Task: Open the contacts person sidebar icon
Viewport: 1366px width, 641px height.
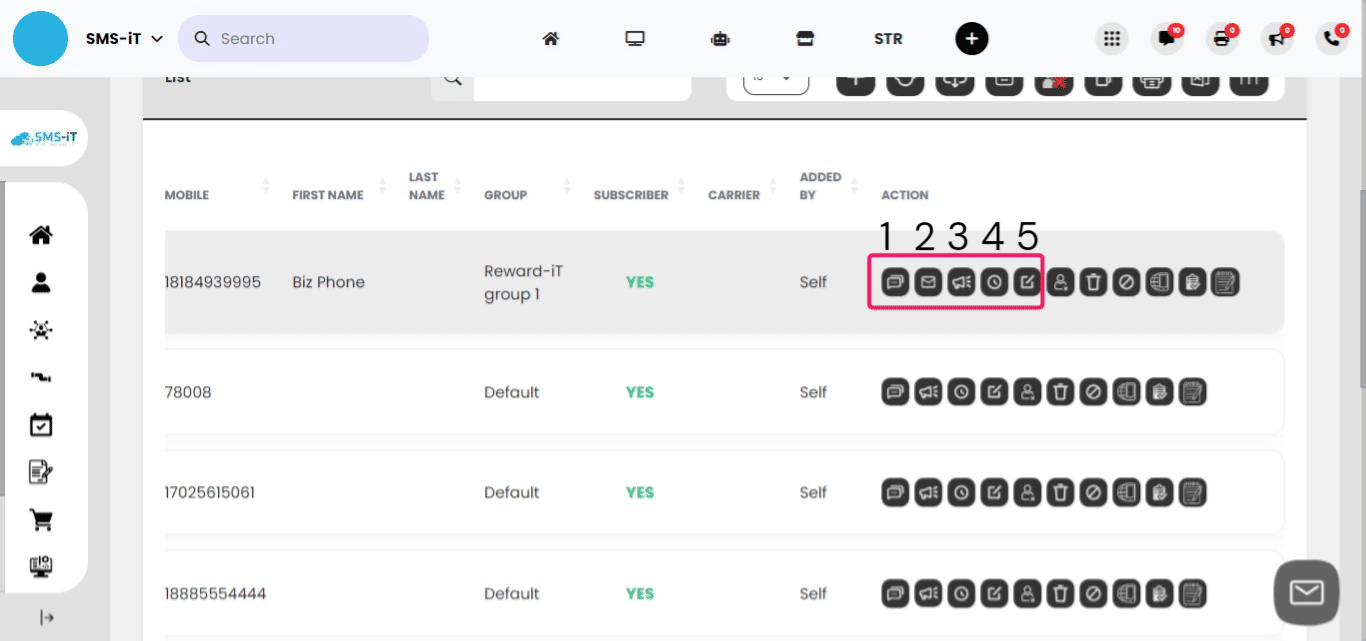Action: pos(41,283)
